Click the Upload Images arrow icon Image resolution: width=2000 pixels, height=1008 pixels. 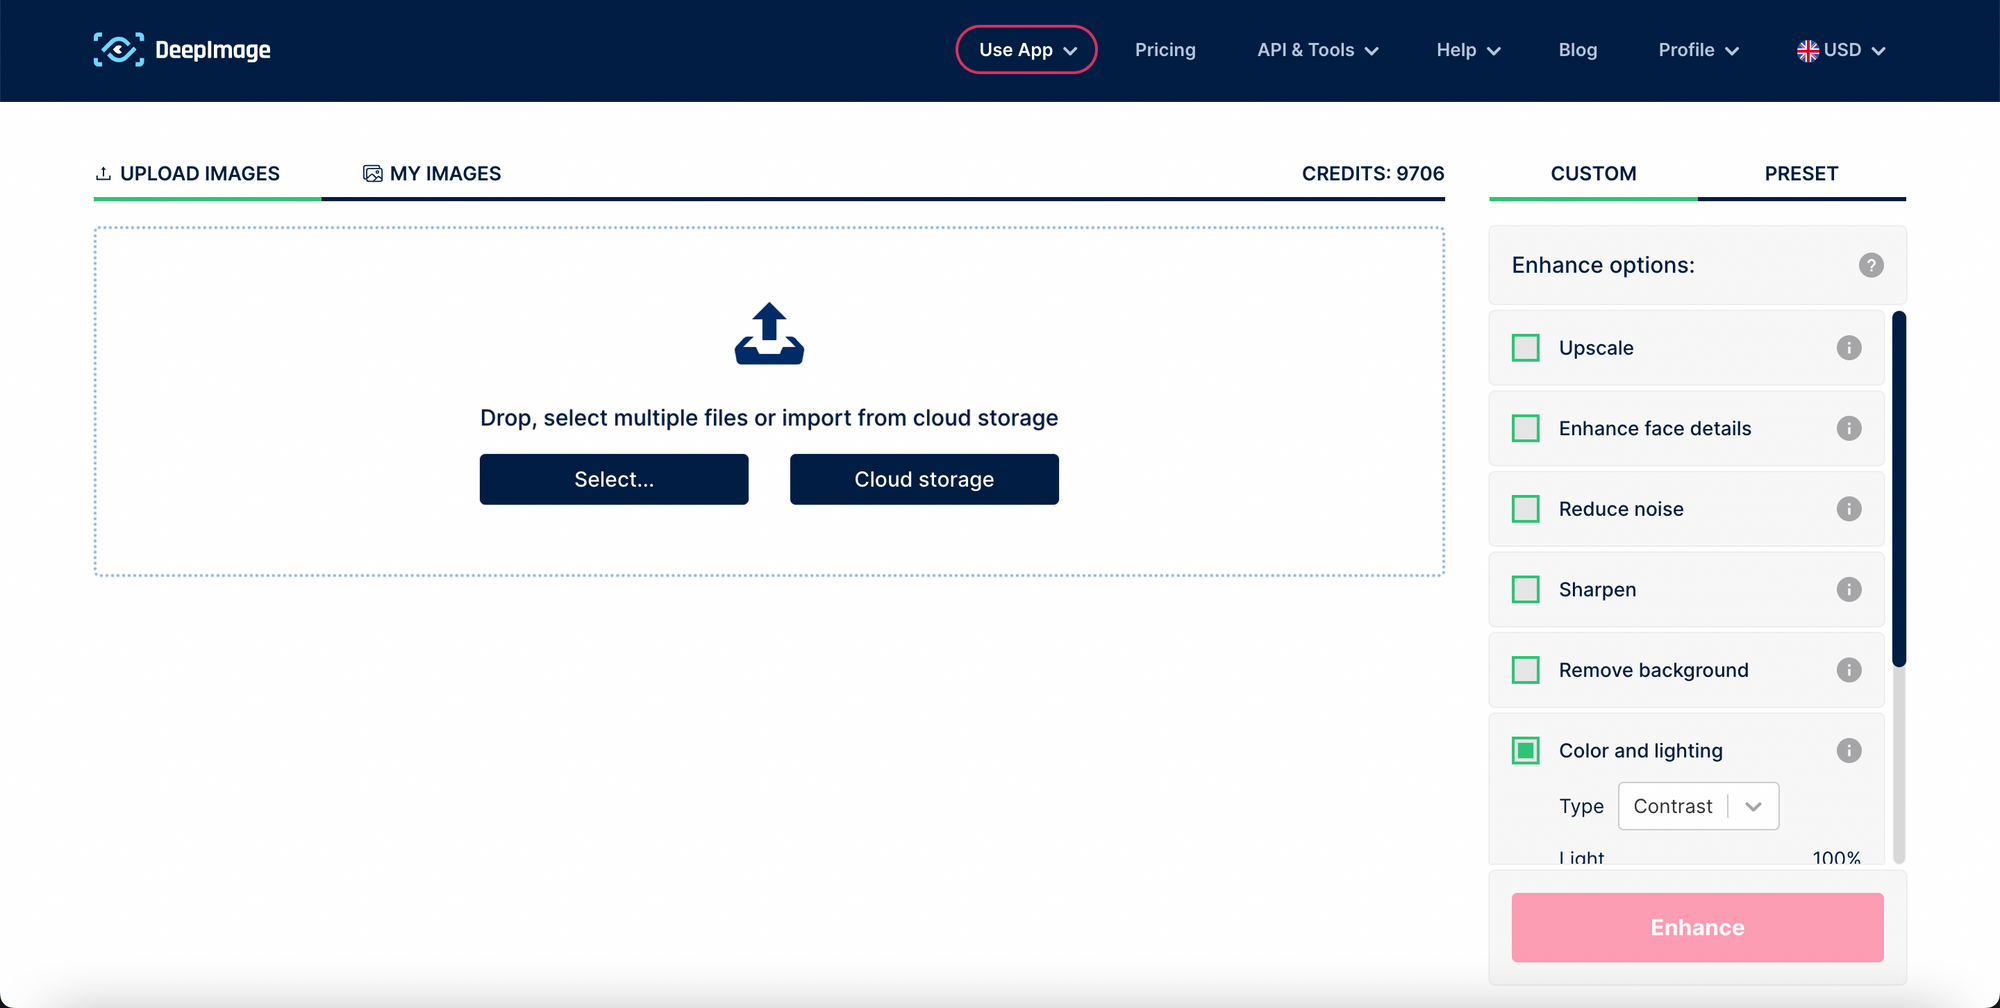point(103,174)
